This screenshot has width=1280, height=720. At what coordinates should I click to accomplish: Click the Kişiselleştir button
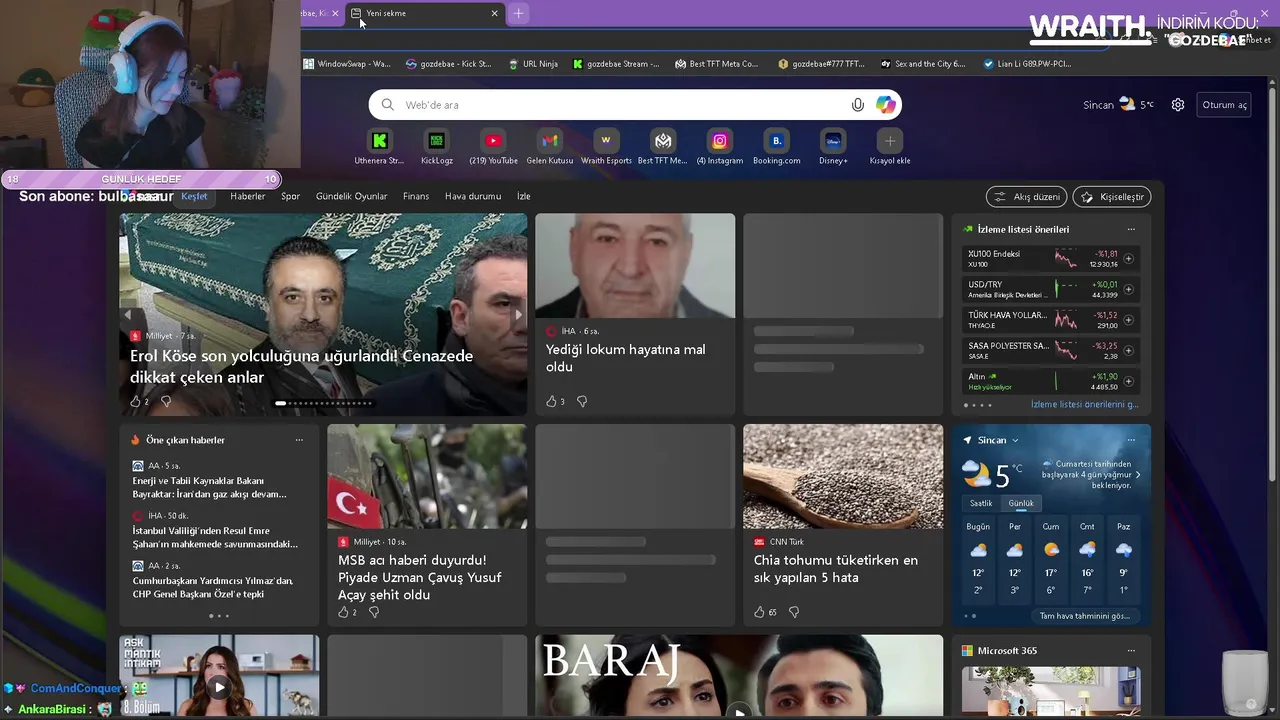point(1112,197)
